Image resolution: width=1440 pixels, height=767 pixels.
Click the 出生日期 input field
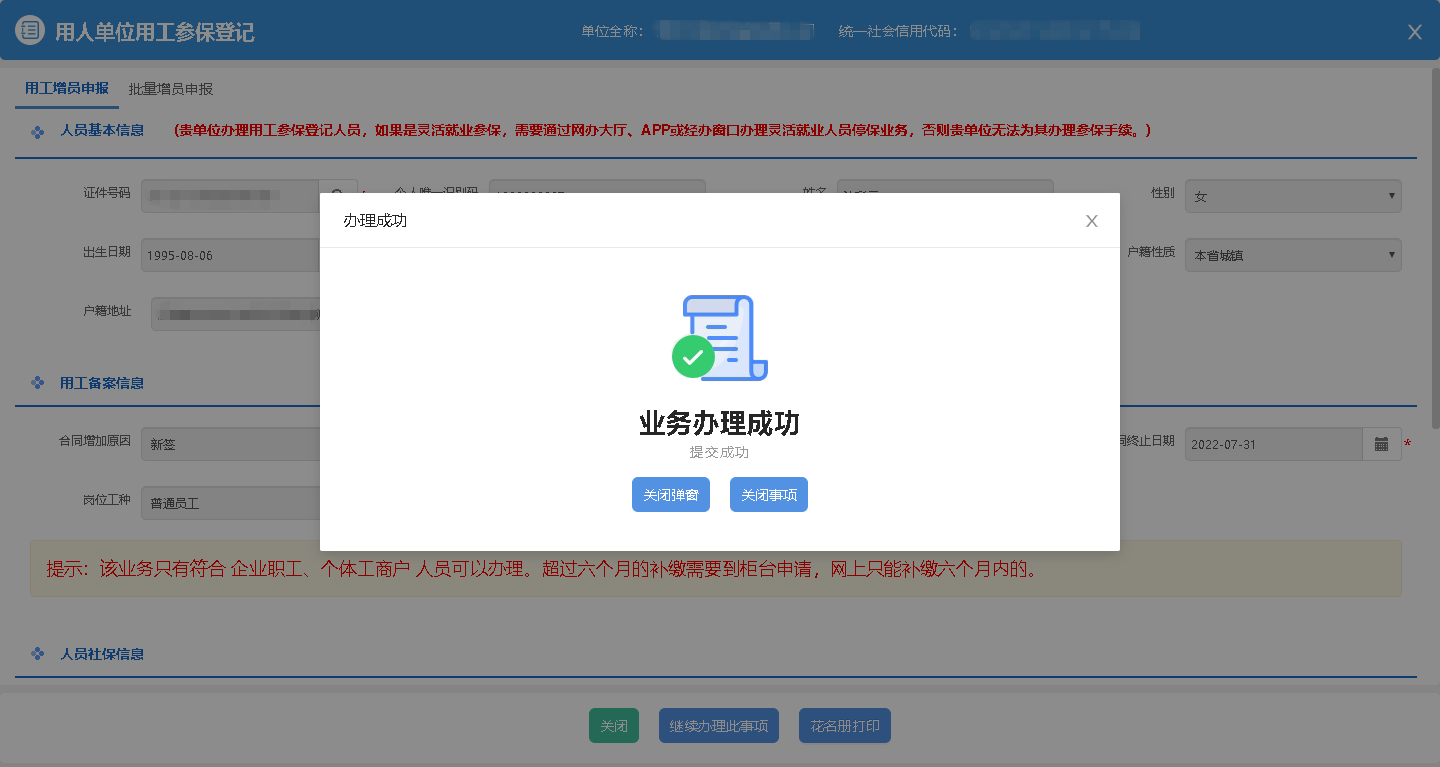tap(230, 255)
